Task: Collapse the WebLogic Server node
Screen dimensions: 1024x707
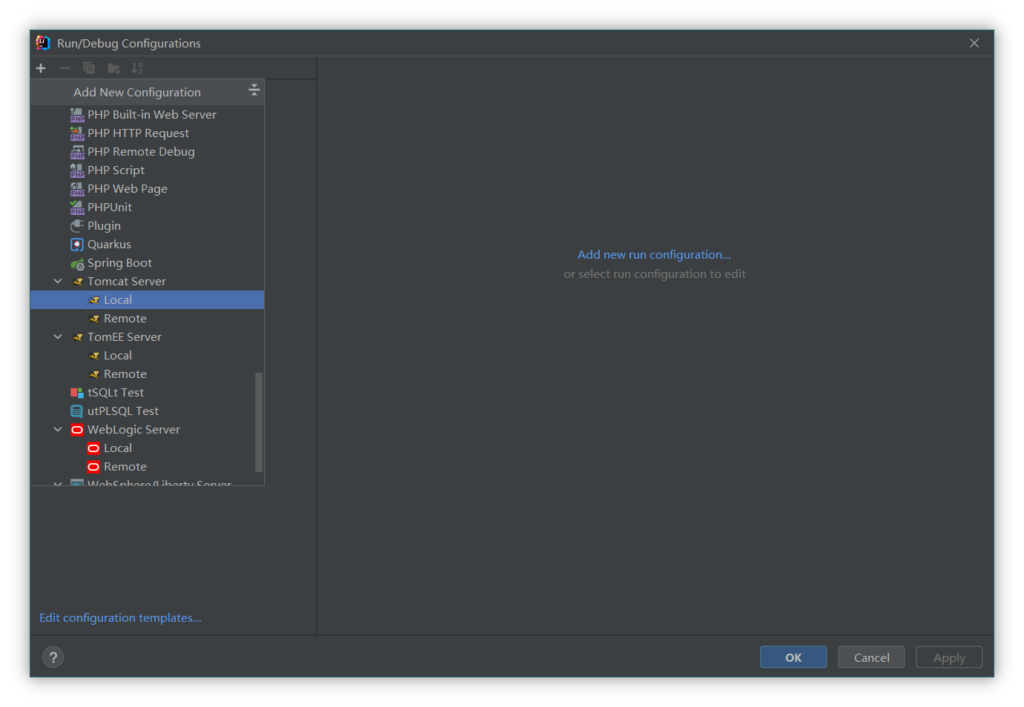Action: [58, 430]
